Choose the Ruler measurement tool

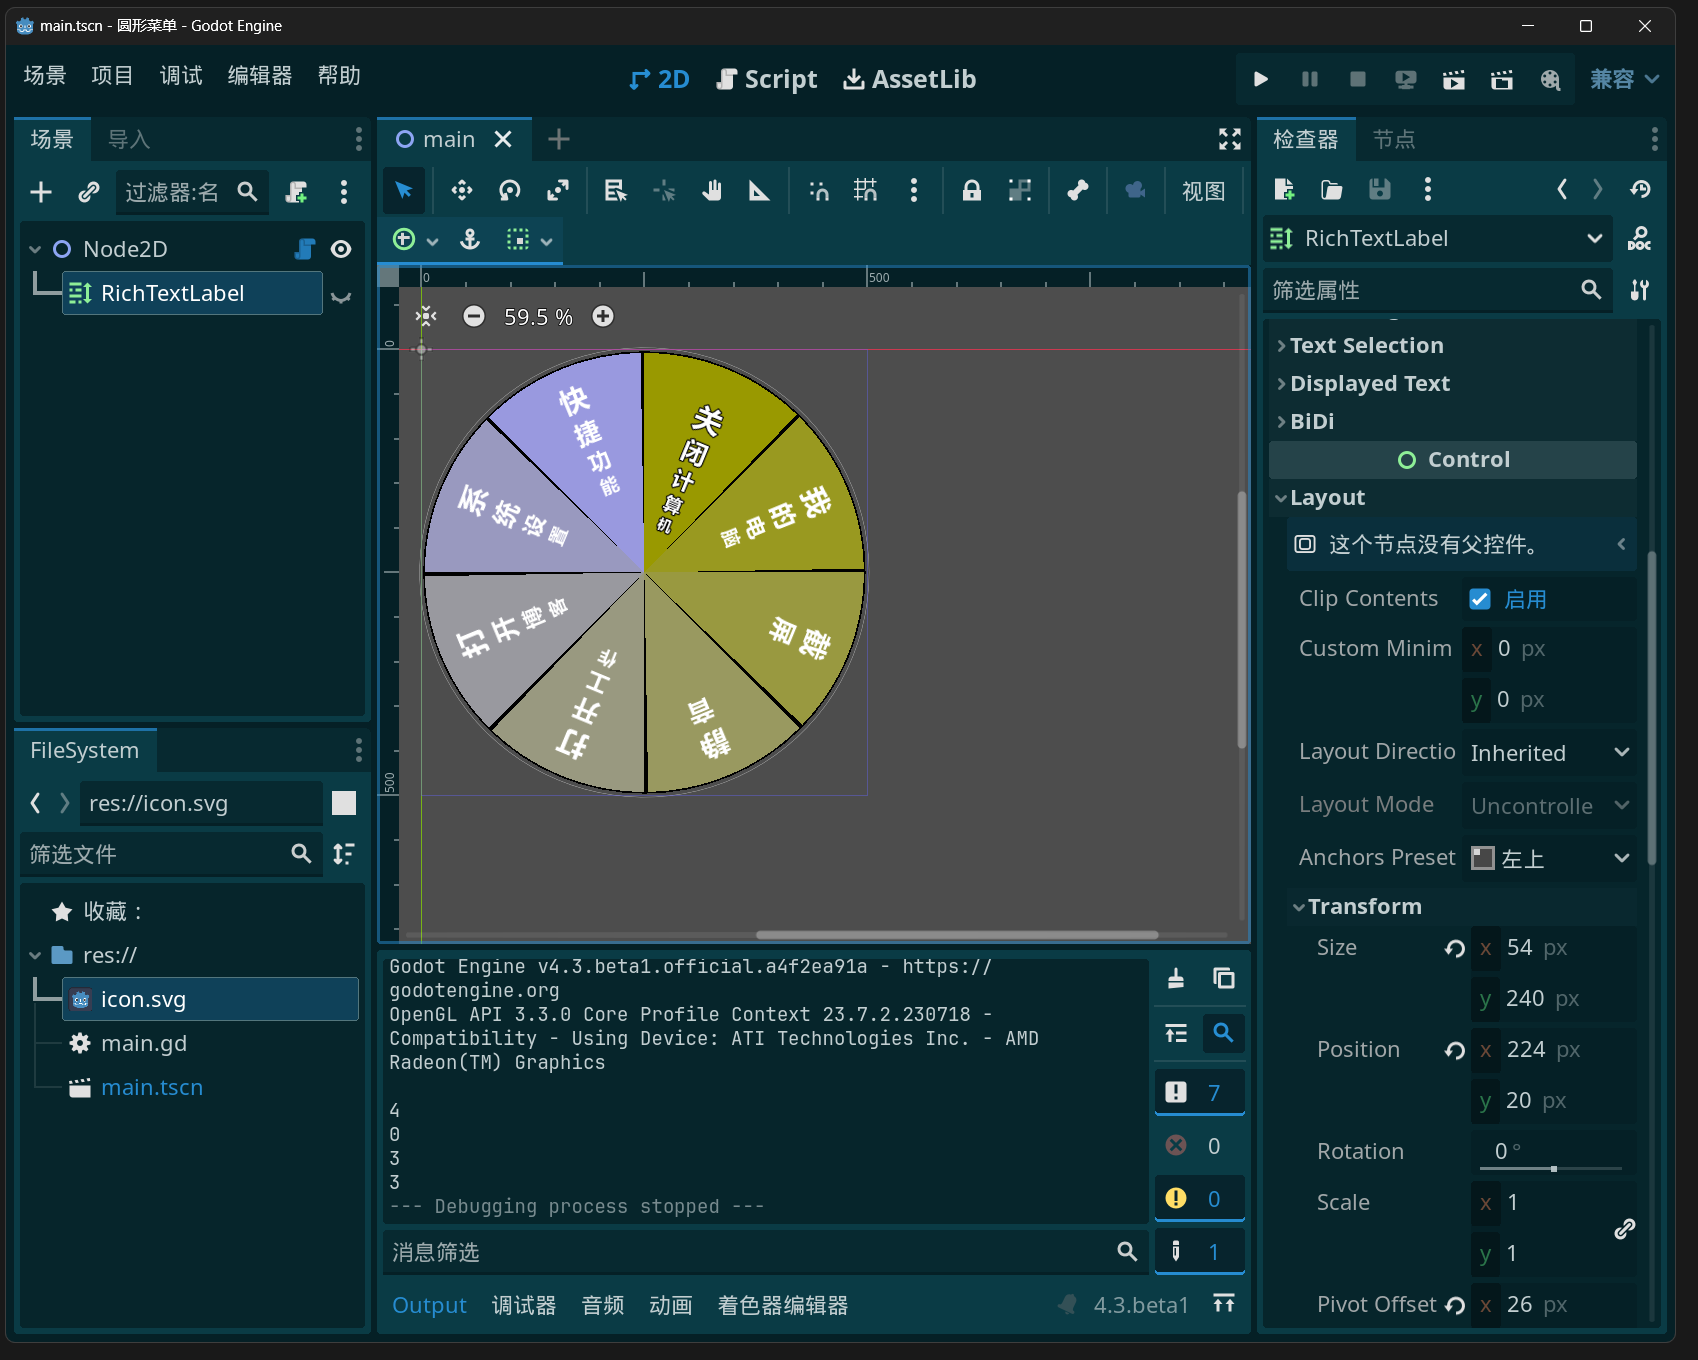click(x=760, y=191)
